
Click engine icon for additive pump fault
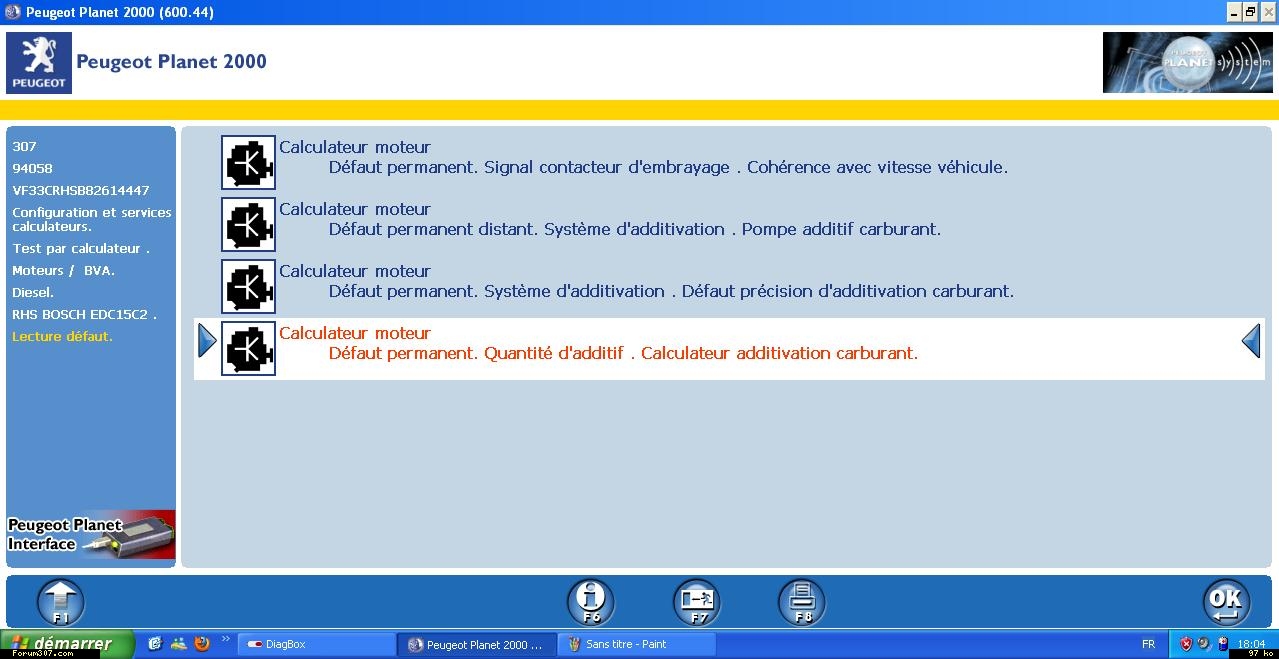248,225
